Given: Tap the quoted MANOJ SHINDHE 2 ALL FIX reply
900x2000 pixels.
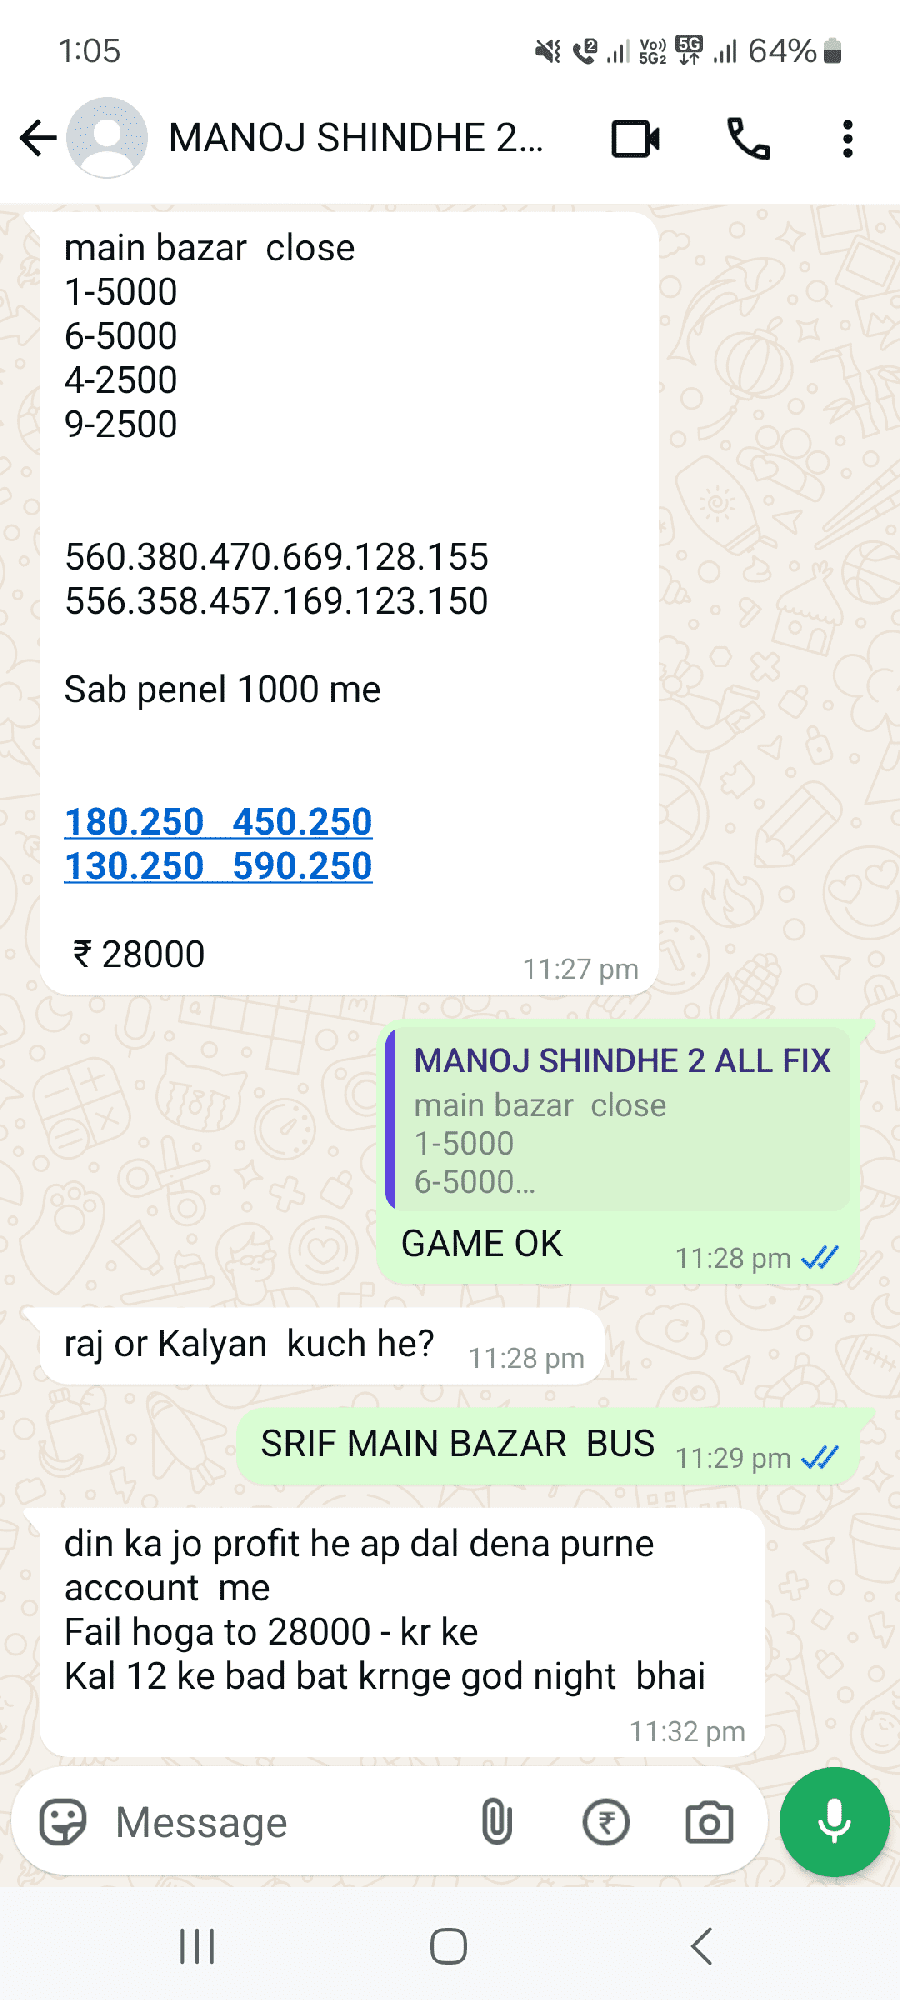Looking at the screenshot, I should pos(618,1120).
